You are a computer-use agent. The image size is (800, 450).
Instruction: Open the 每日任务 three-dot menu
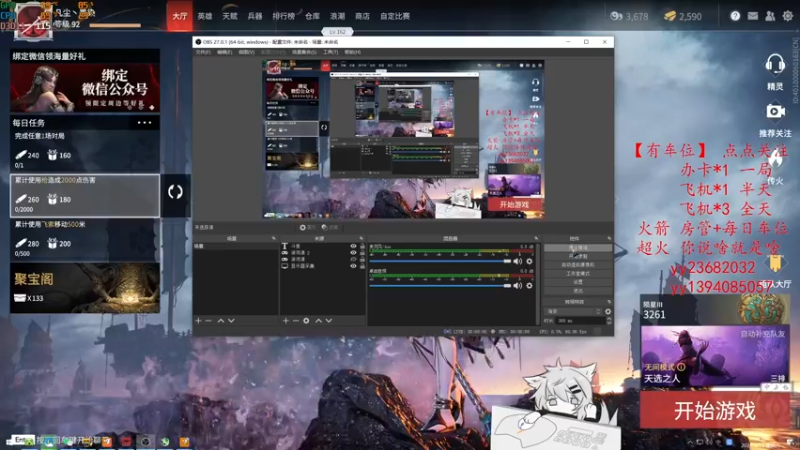tap(144, 122)
